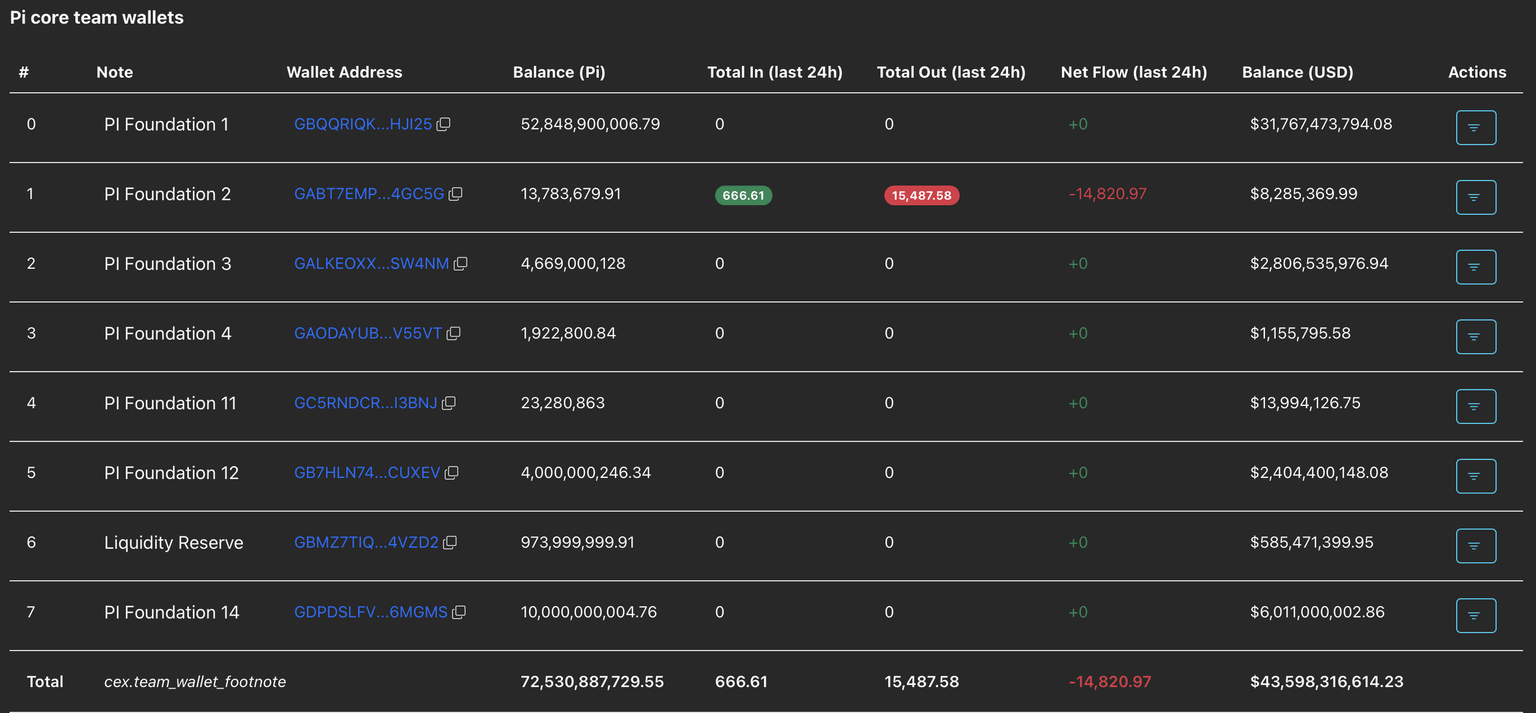Viewport: 1536px width, 713px height.
Task: Click the green 666.61 Total In badge
Action: click(x=743, y=195)
